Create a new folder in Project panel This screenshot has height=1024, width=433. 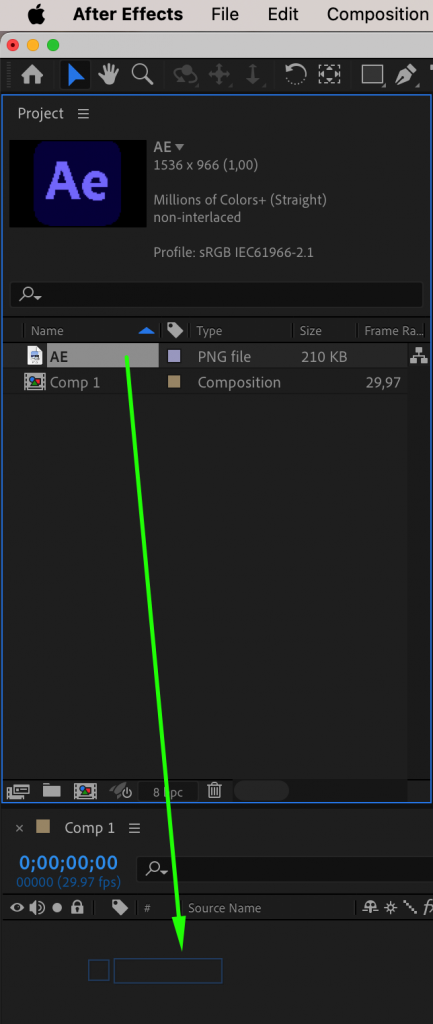click(52, 791)
